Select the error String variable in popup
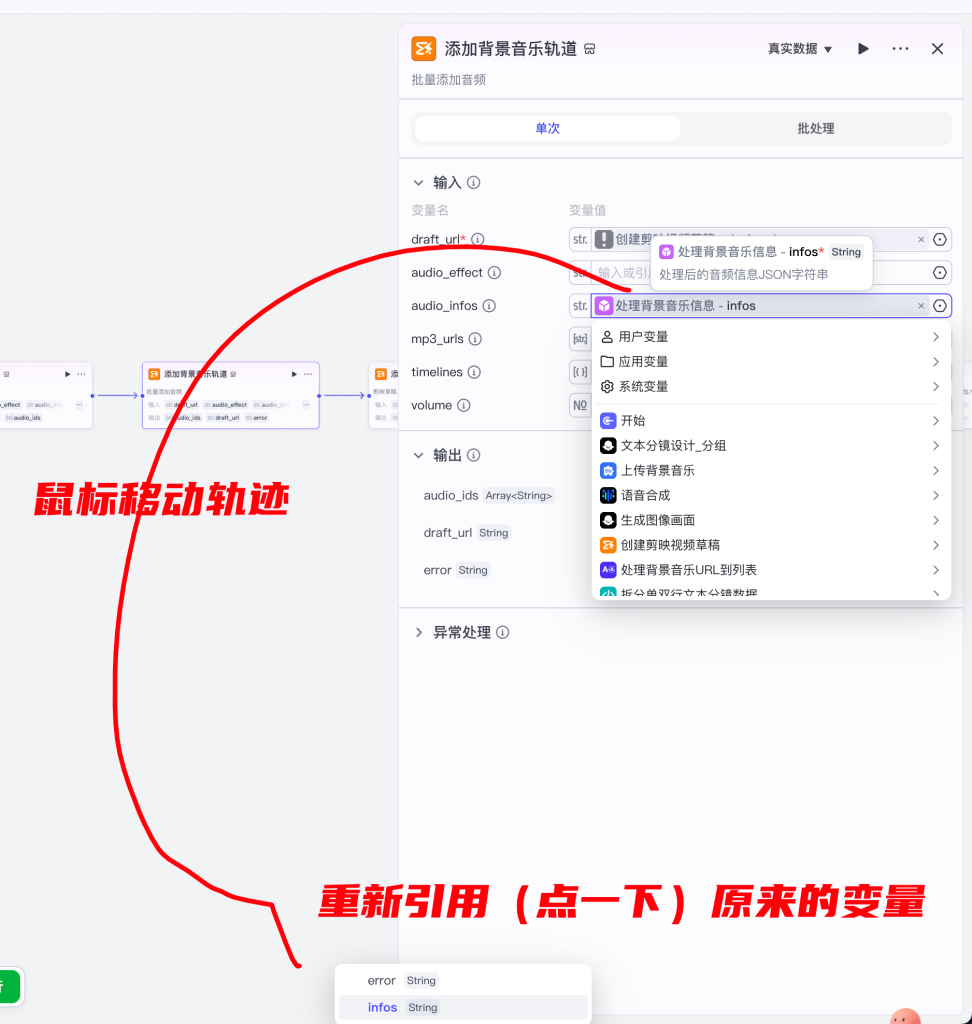 pos(463,981)
